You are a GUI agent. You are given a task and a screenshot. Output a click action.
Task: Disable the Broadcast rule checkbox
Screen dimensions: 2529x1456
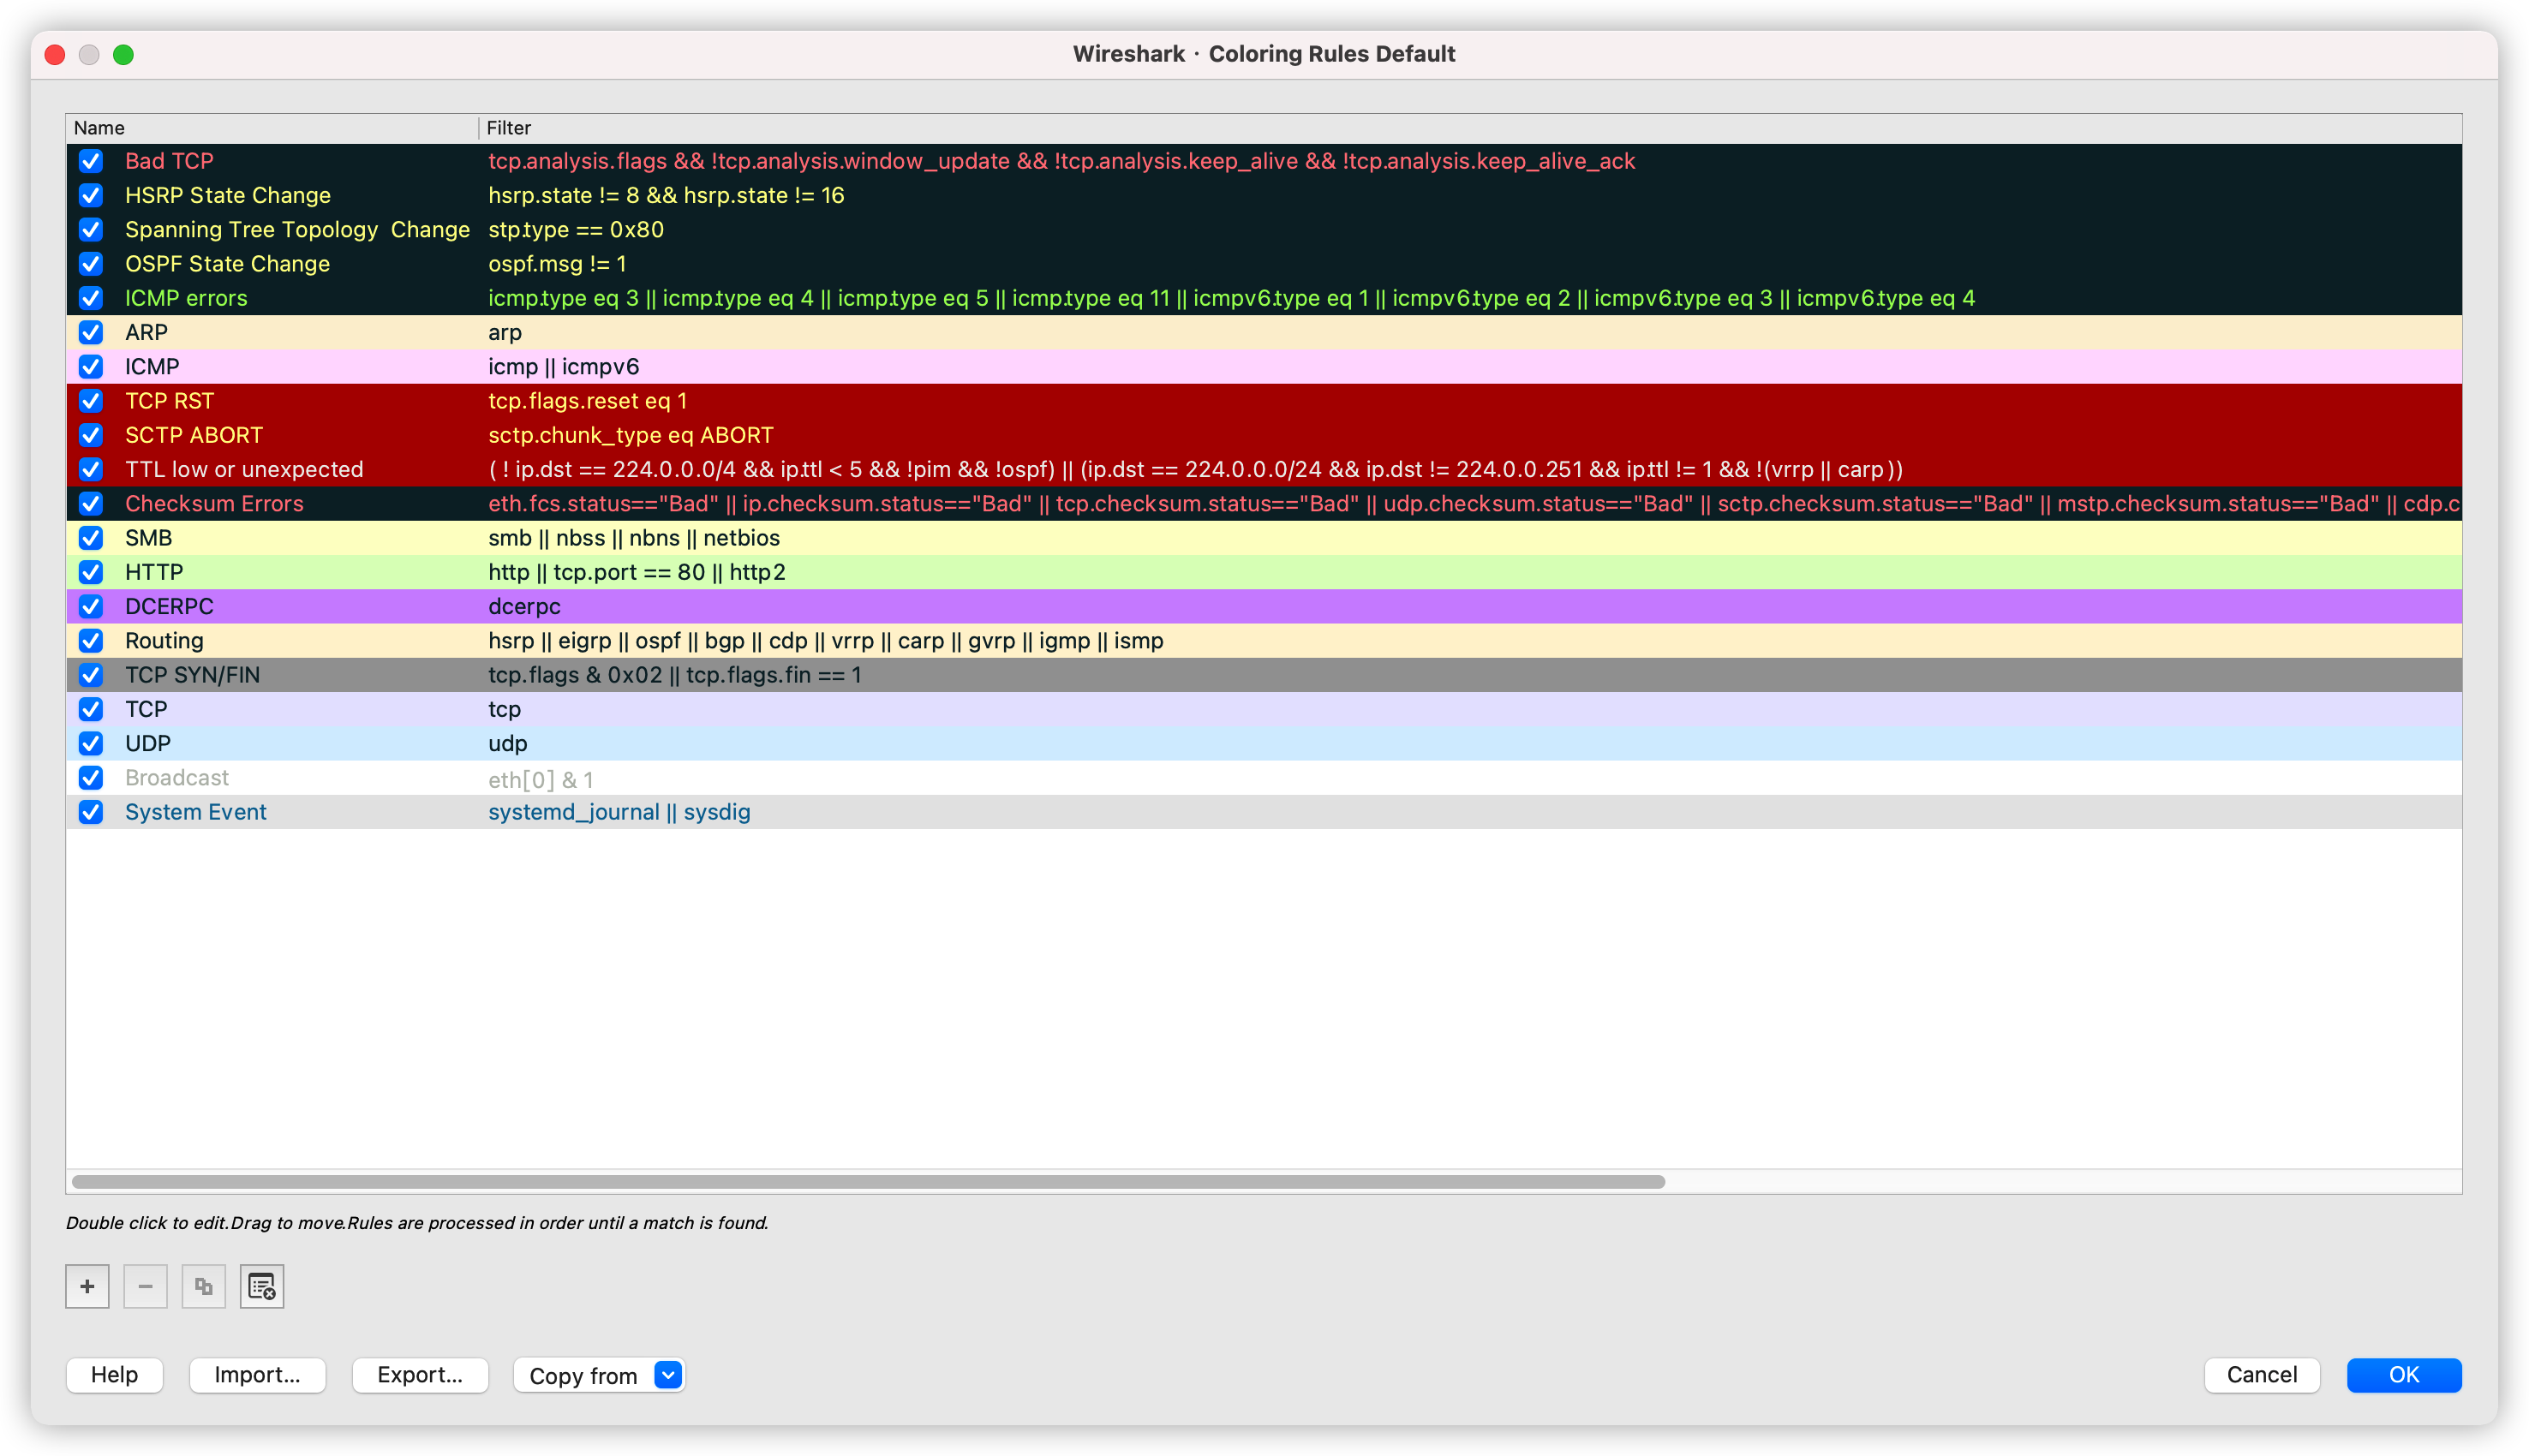[91, 778]
